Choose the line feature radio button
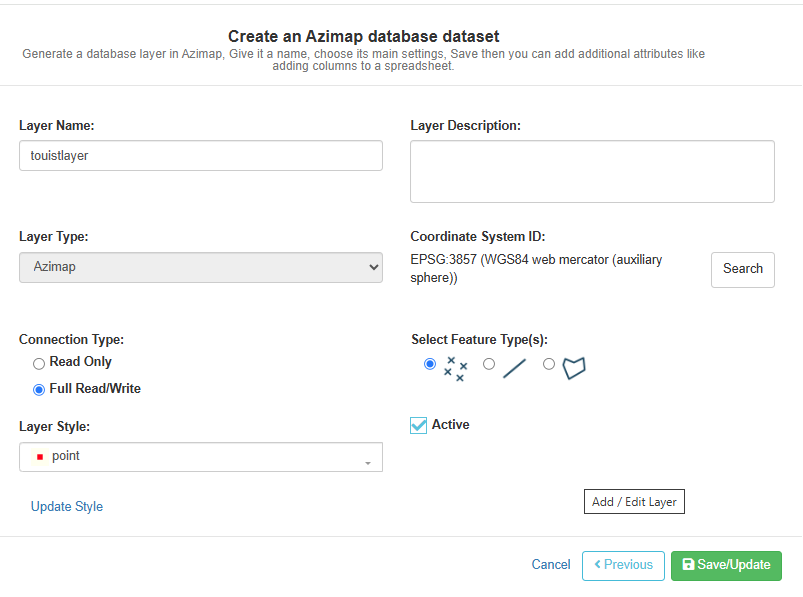 coord(489,364)
